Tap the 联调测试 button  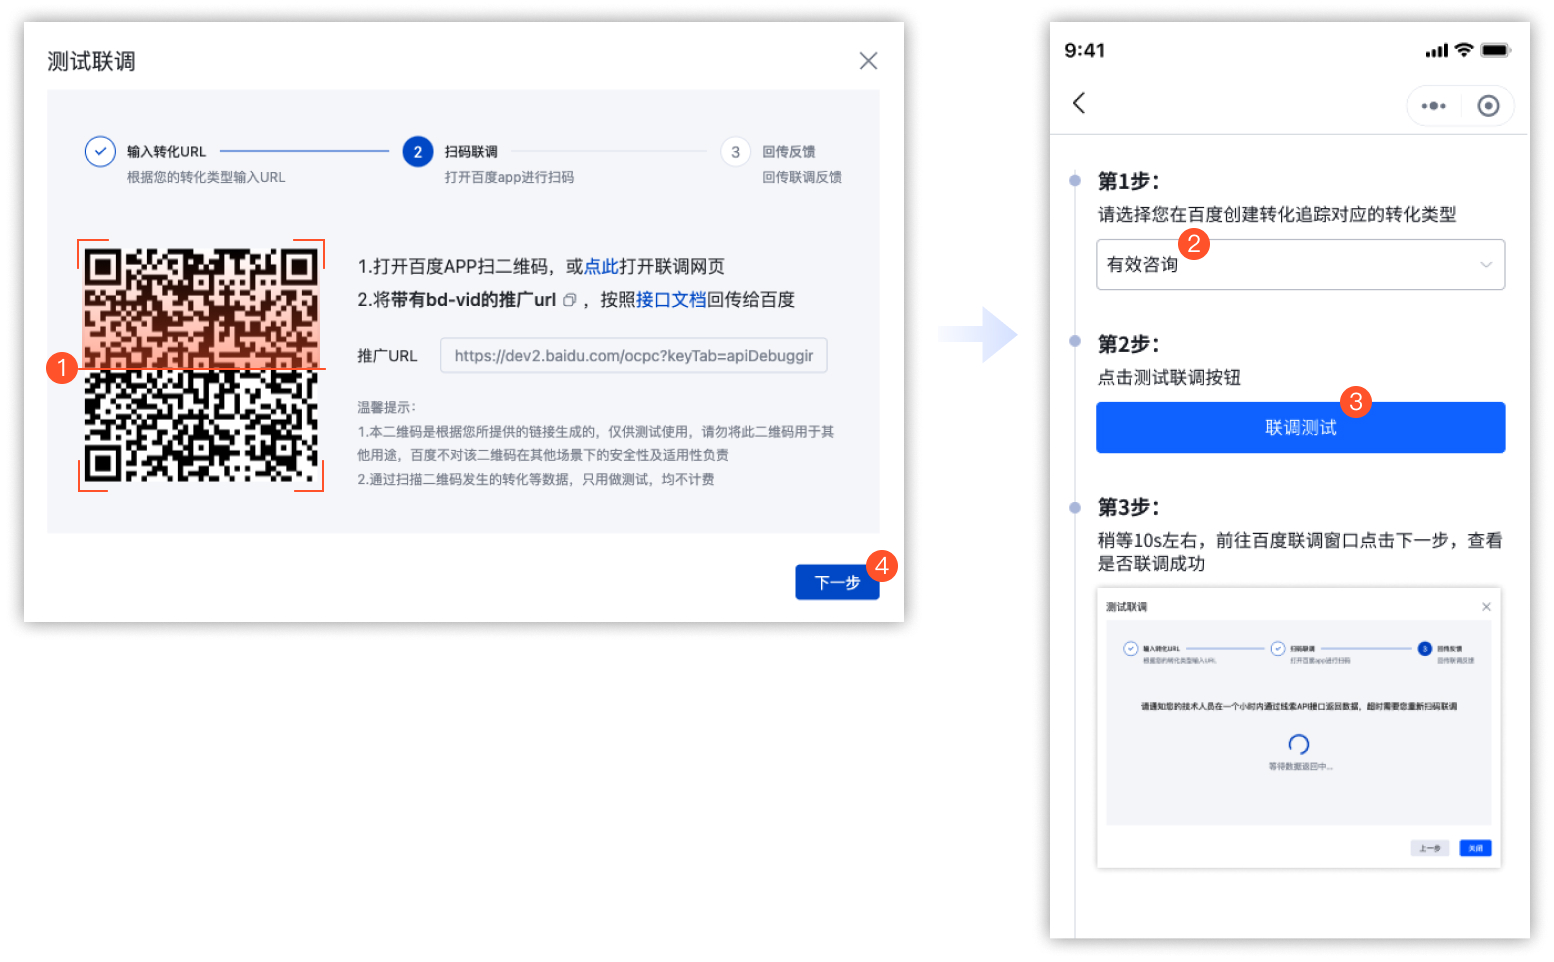pyautogui.click(x=1300, y=428)
